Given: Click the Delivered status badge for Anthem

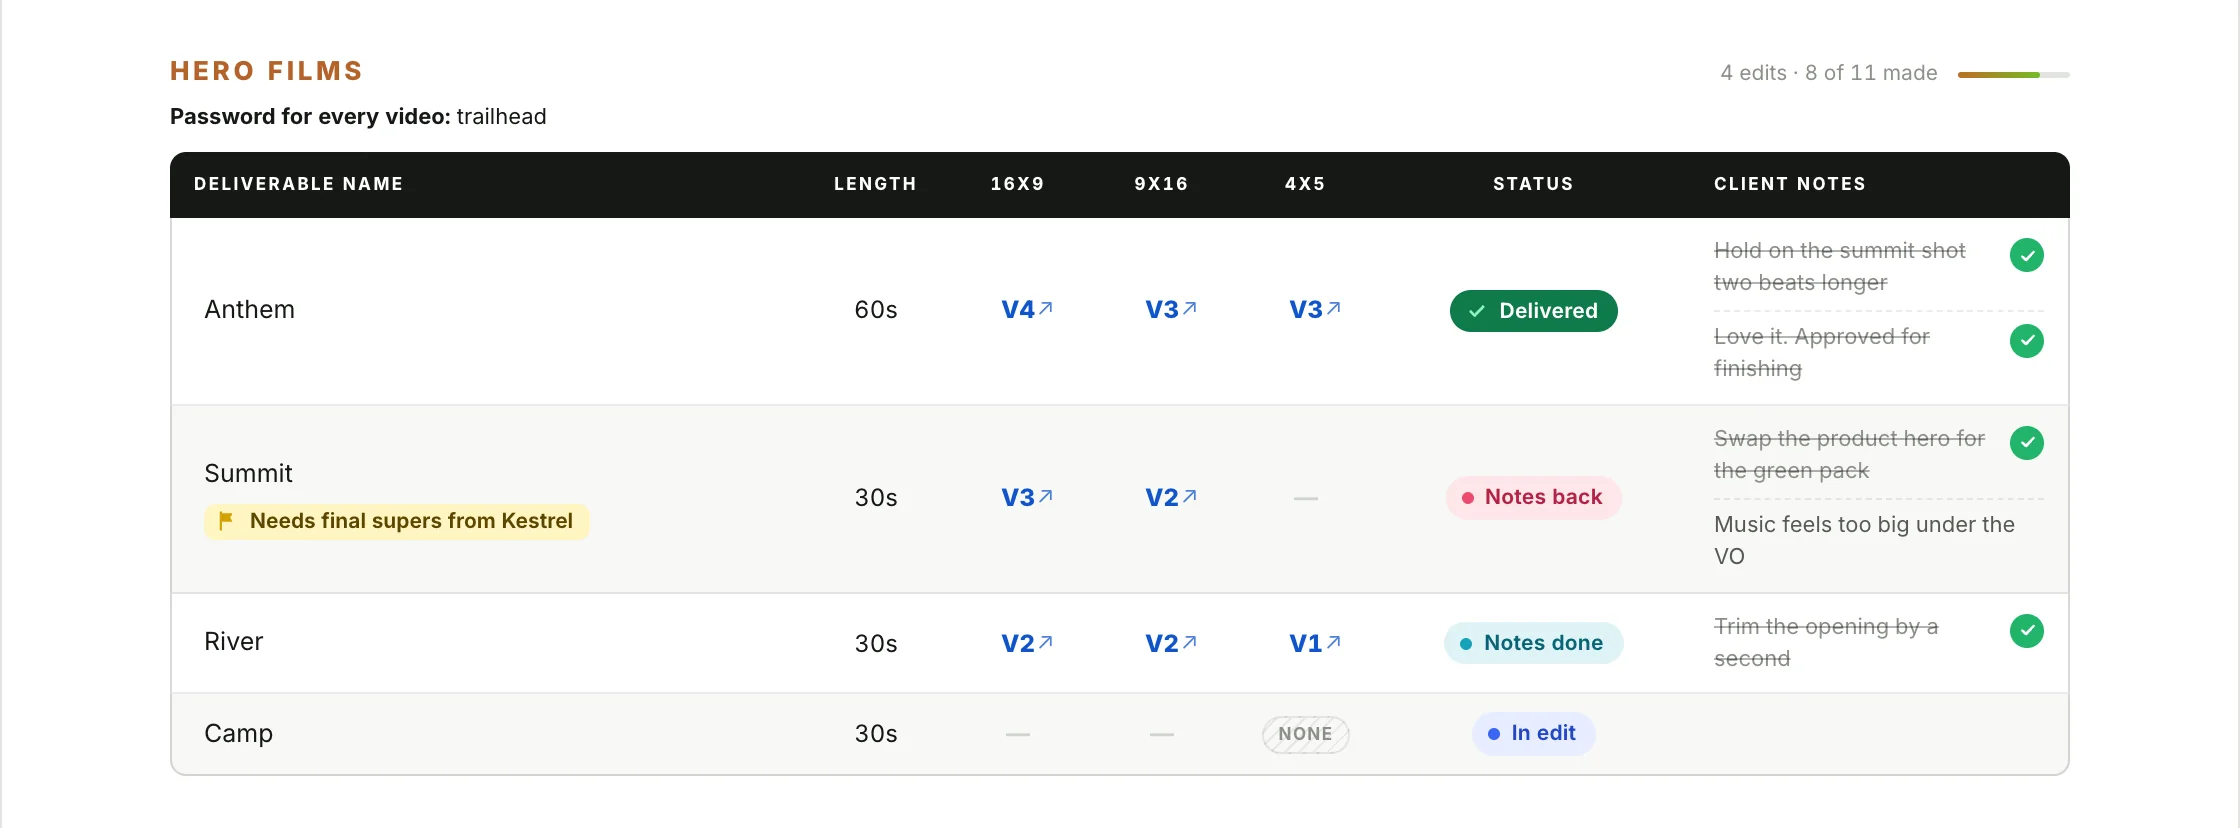Looking at the screenshot, I should click(1534, 311).
